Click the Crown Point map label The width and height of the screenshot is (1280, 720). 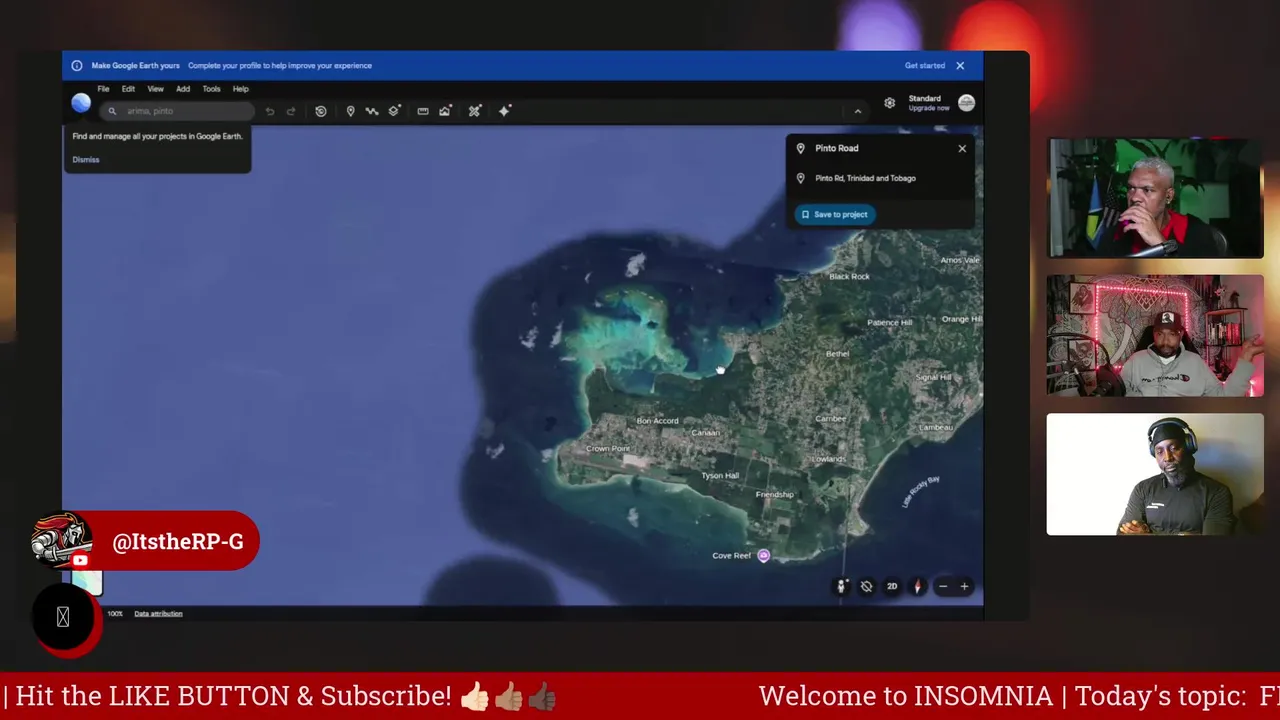coord(608,449)
